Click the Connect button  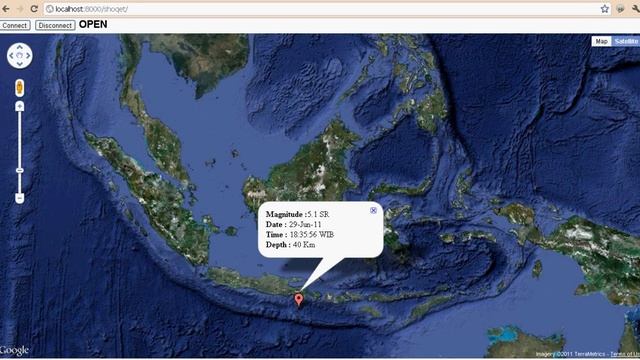point(15,25)
